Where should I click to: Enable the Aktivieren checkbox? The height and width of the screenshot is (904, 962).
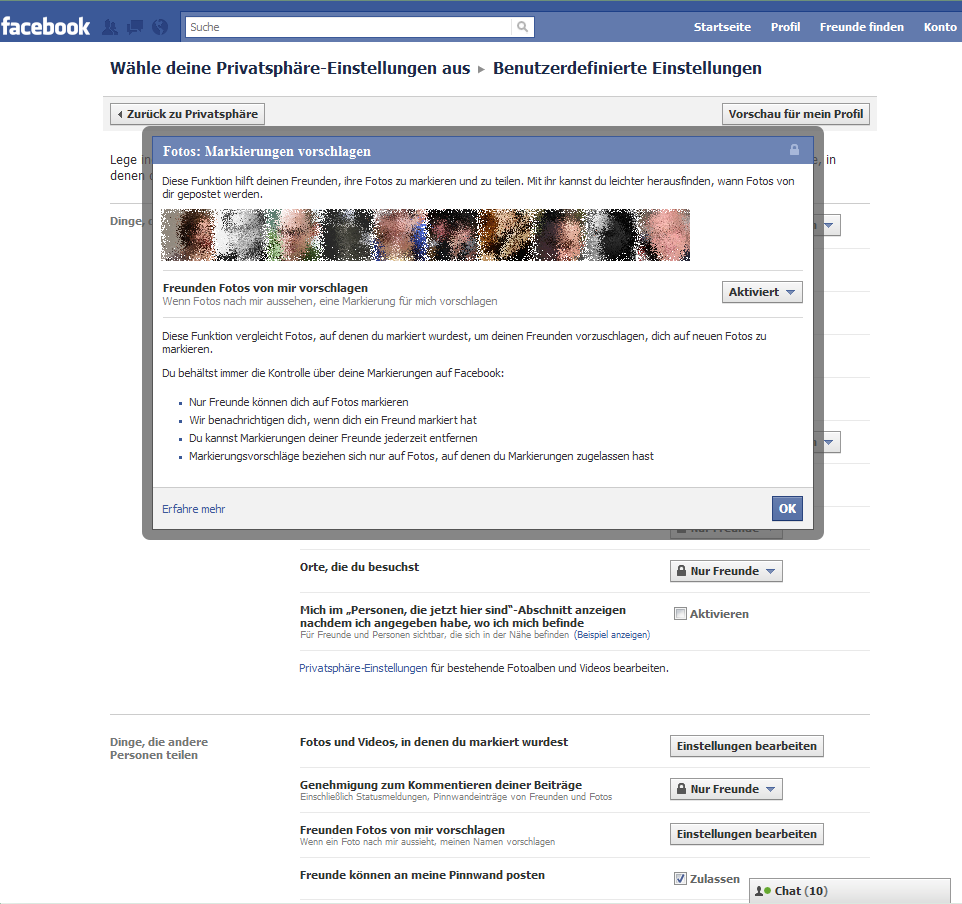point(680,614)
